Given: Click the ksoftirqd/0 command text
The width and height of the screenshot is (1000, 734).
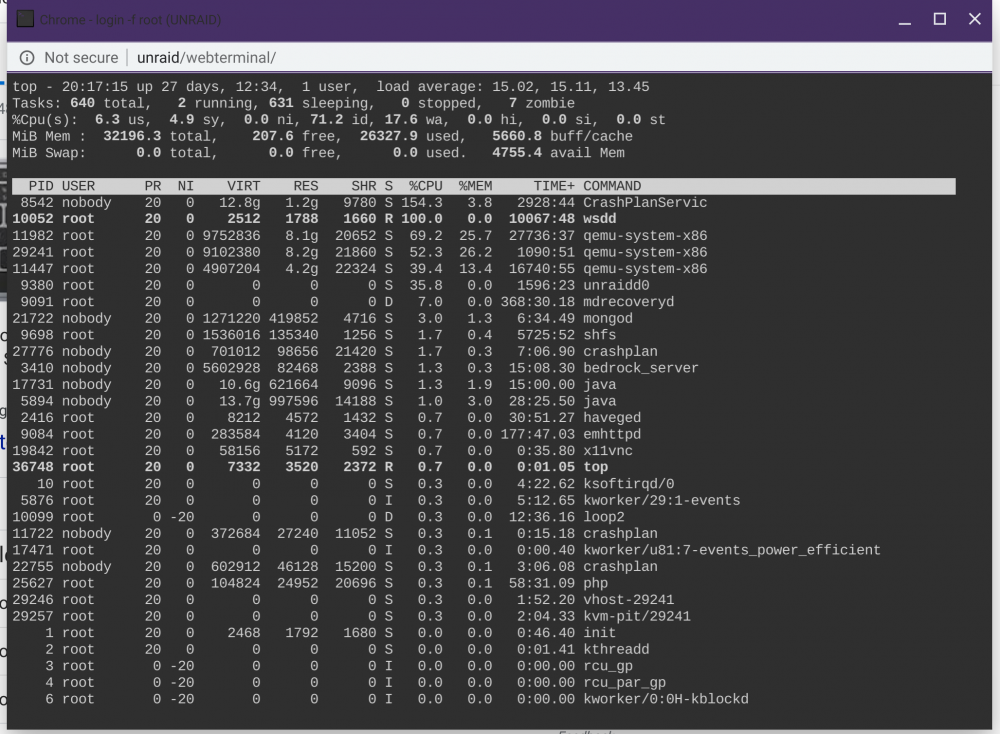Looking at the screenshot, I should 629,484.
